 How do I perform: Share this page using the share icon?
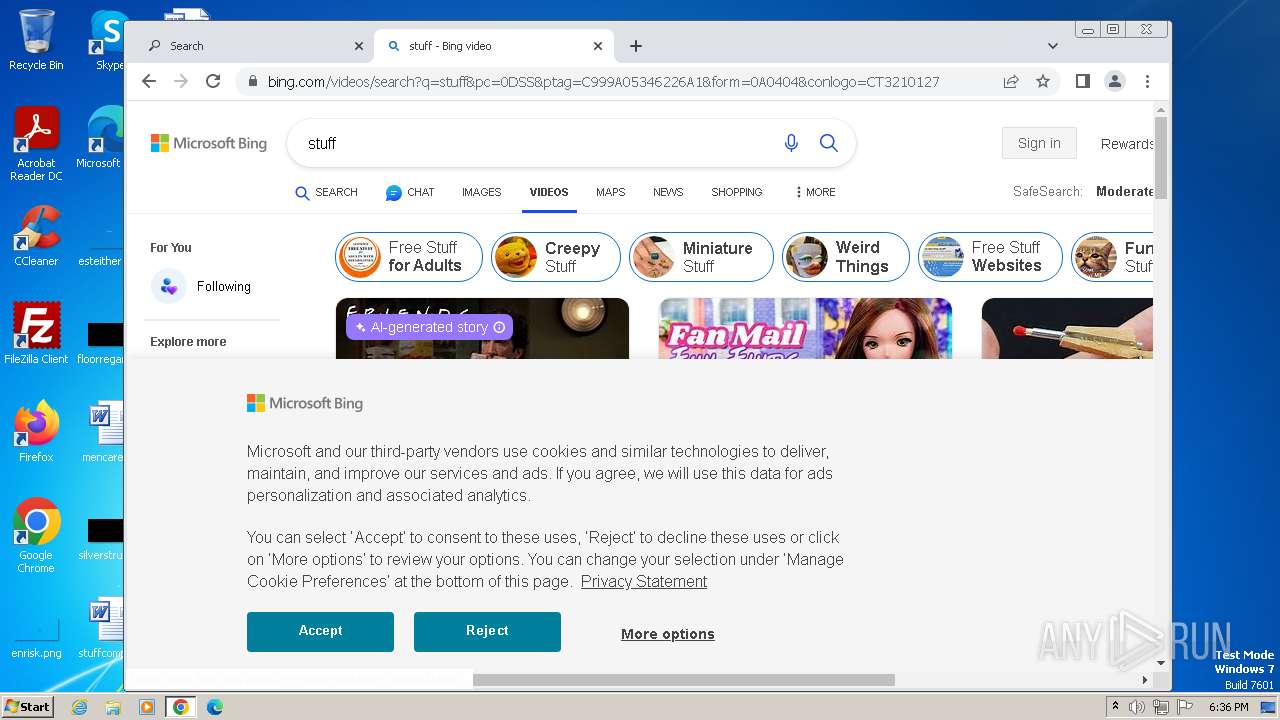tap(1011, 82)
